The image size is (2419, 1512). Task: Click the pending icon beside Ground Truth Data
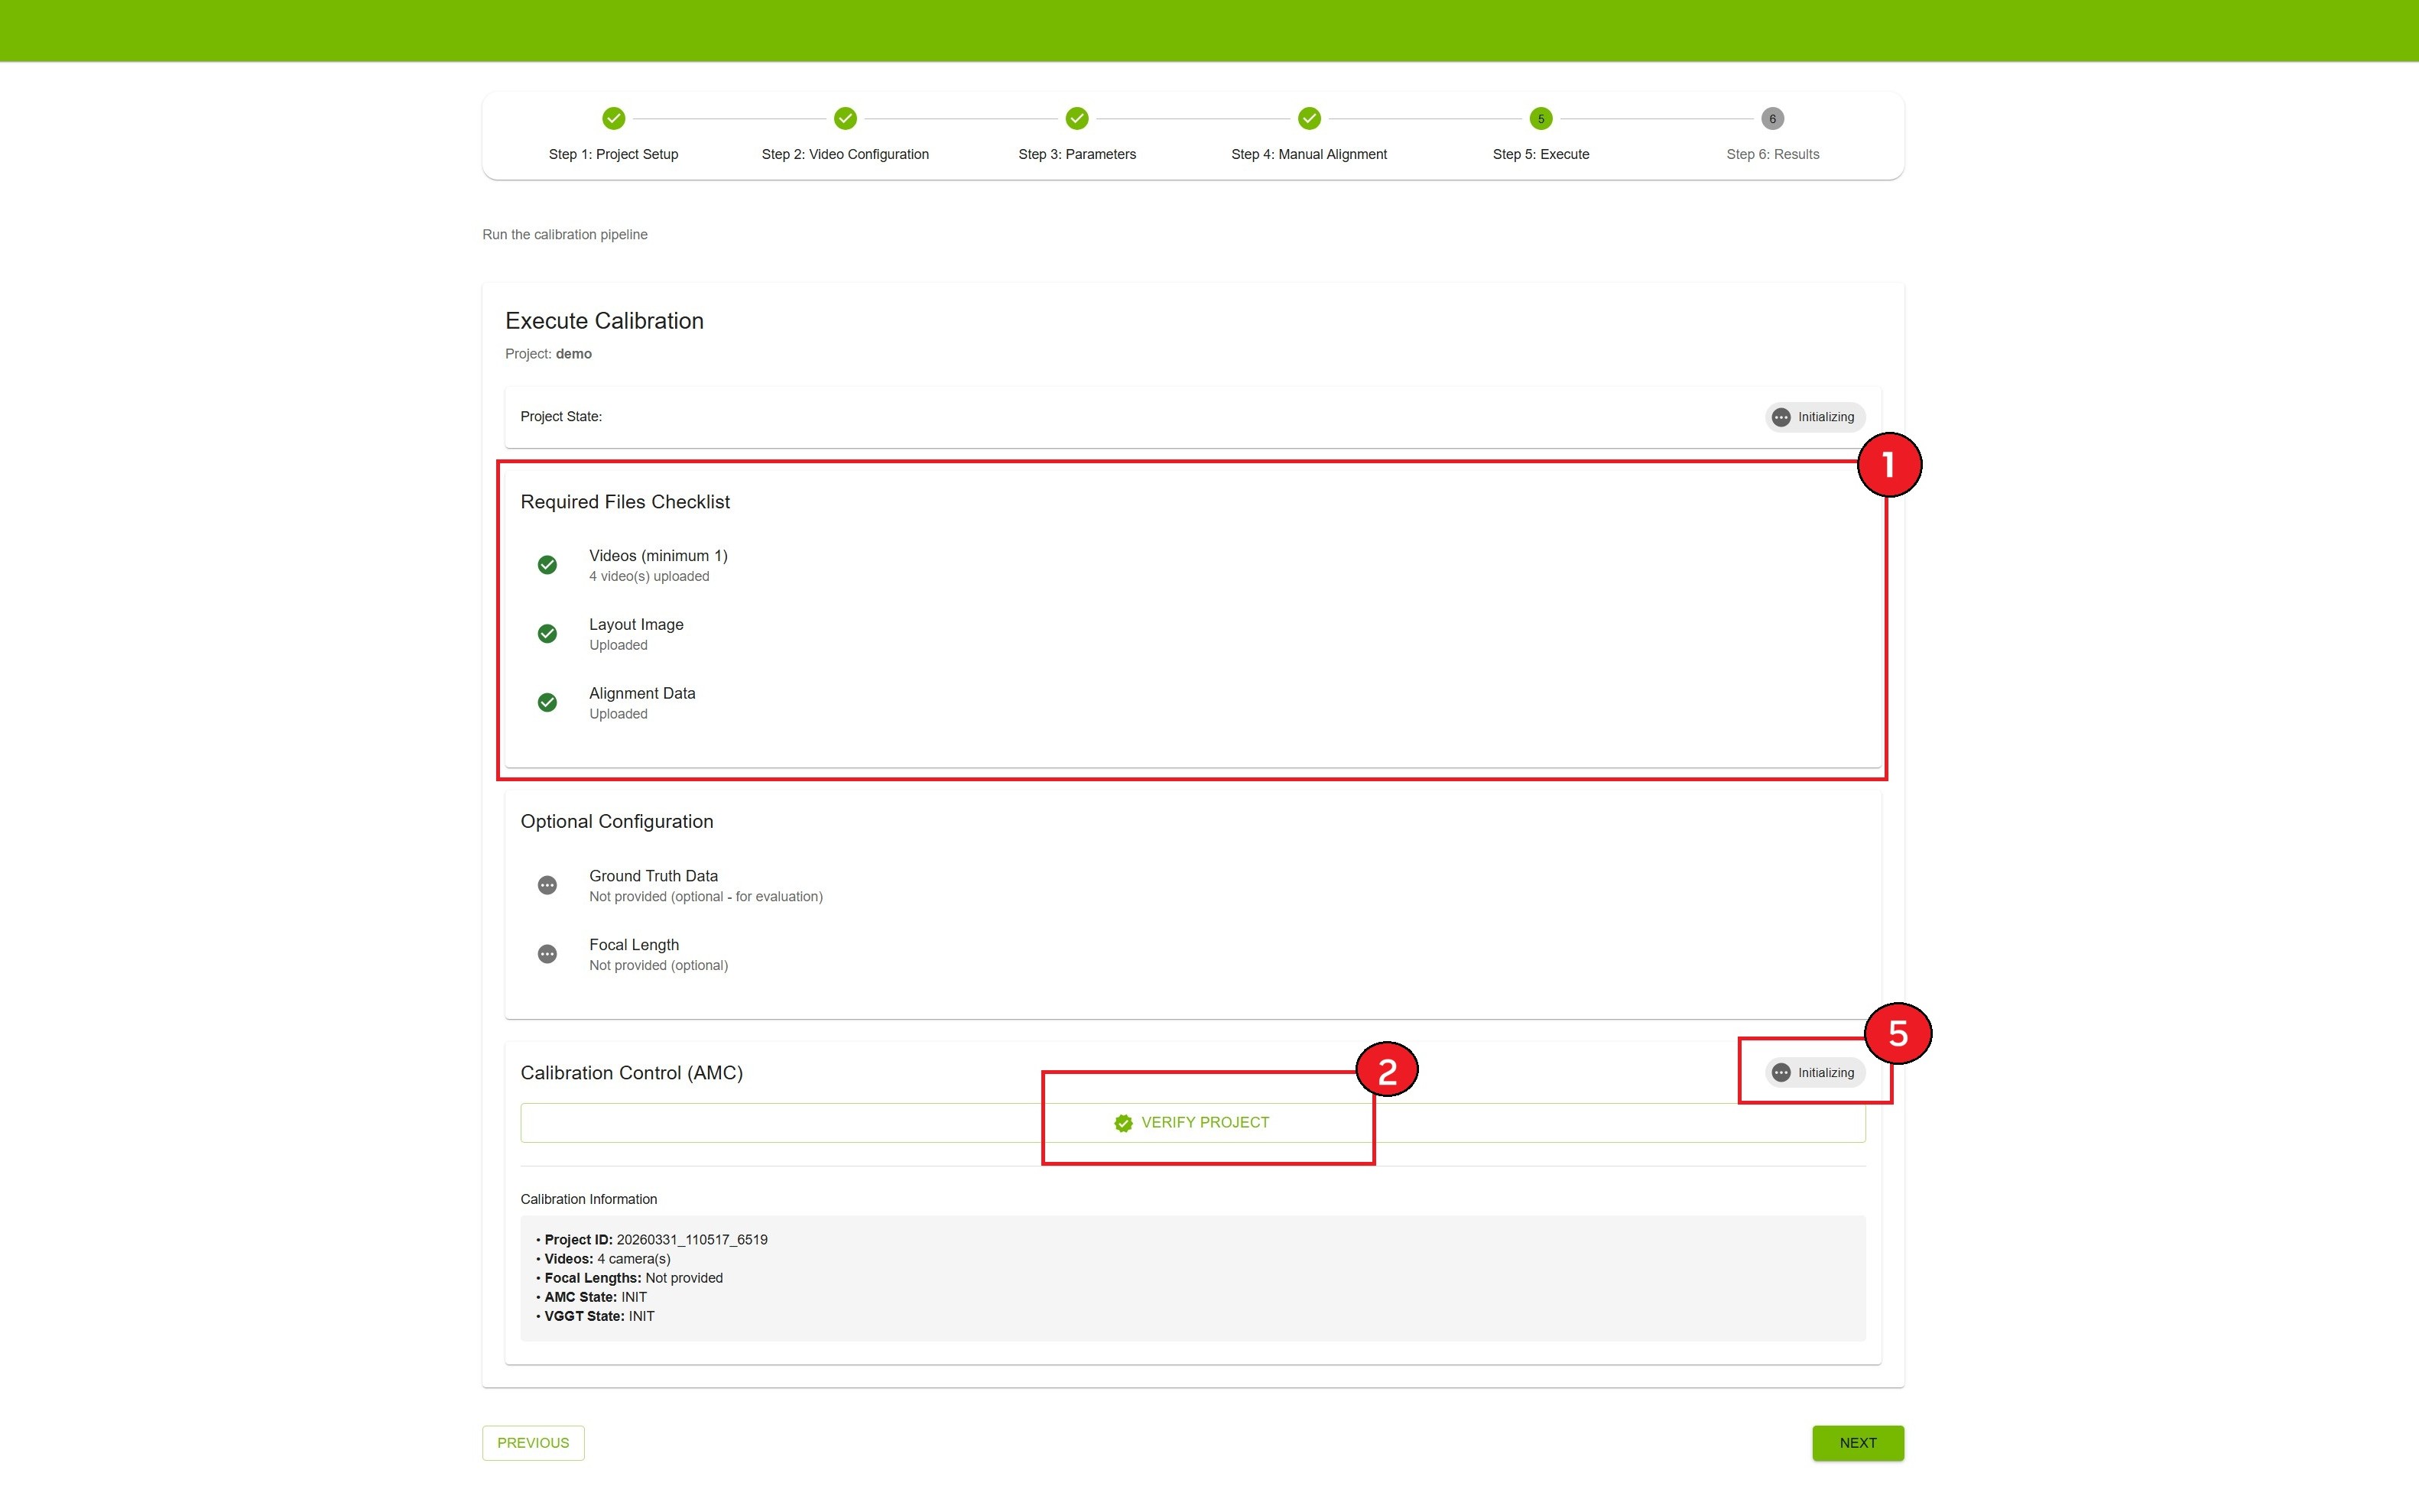click(x=547, y=885)
